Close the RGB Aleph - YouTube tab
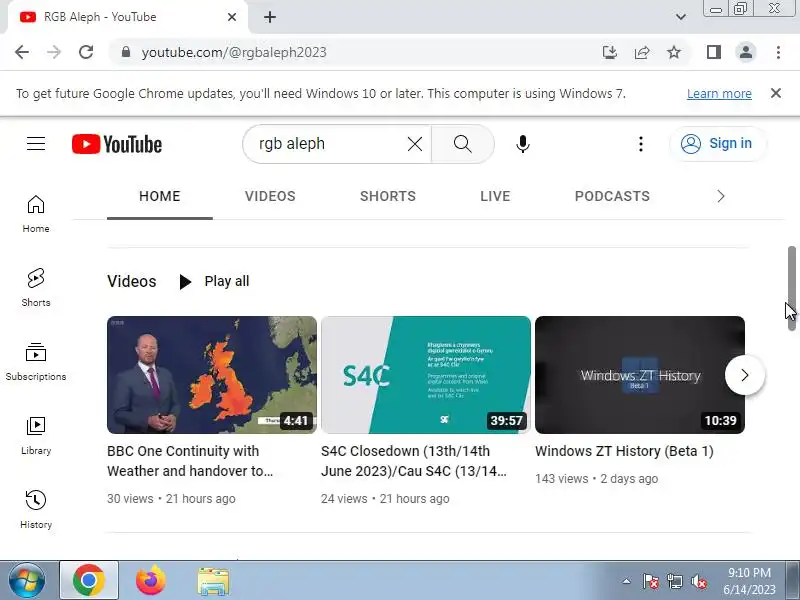The height and width of the screenshot is (600, 800). click(232, 17)
